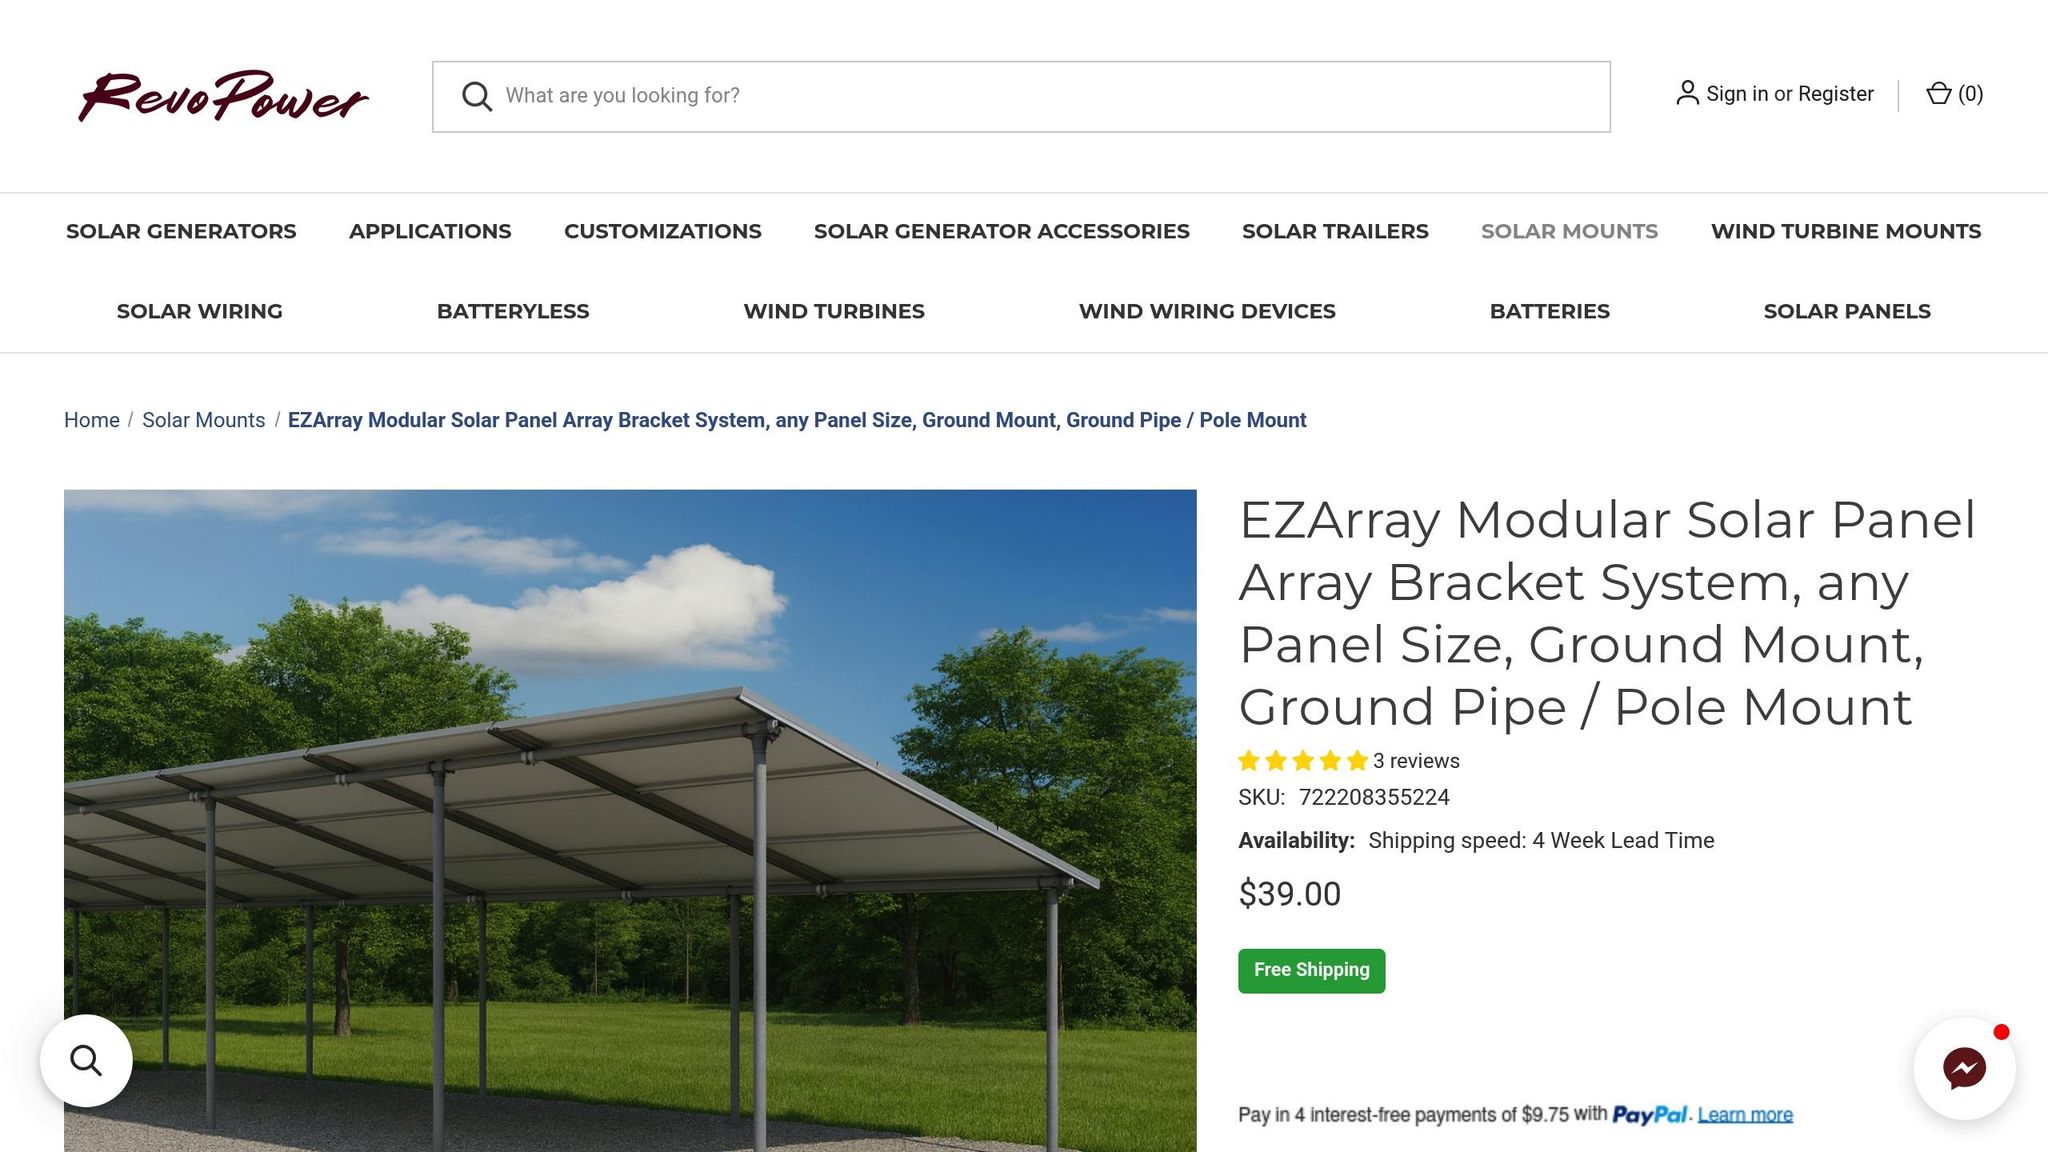Open the Solar Panels category
Screen dimensions: 2048x1152
[x=1846, y=311]
